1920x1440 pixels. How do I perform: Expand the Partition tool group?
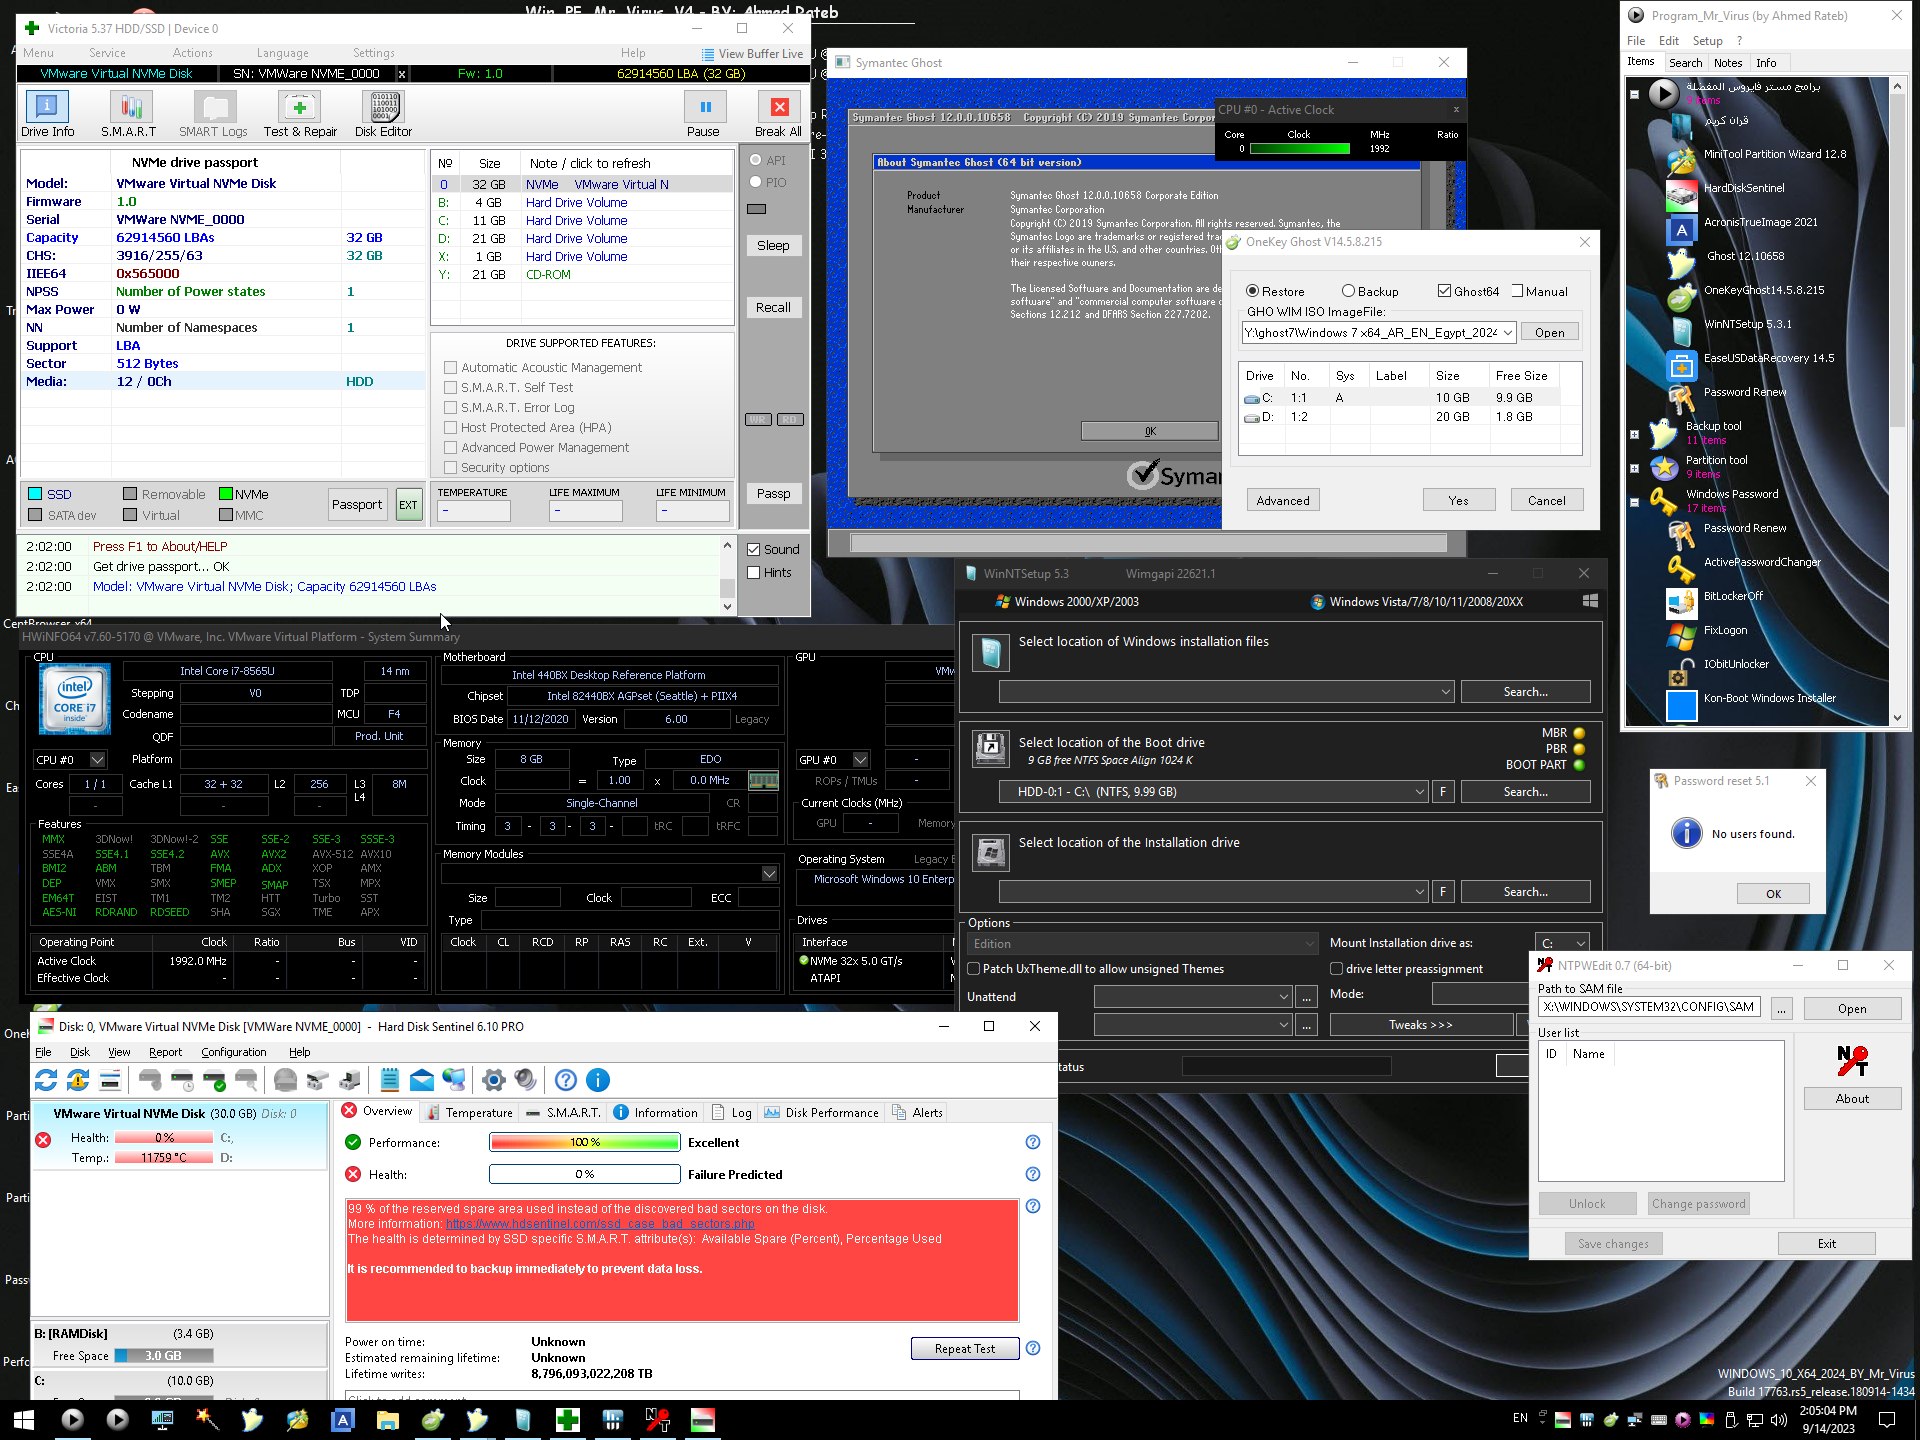point(1634,468)
